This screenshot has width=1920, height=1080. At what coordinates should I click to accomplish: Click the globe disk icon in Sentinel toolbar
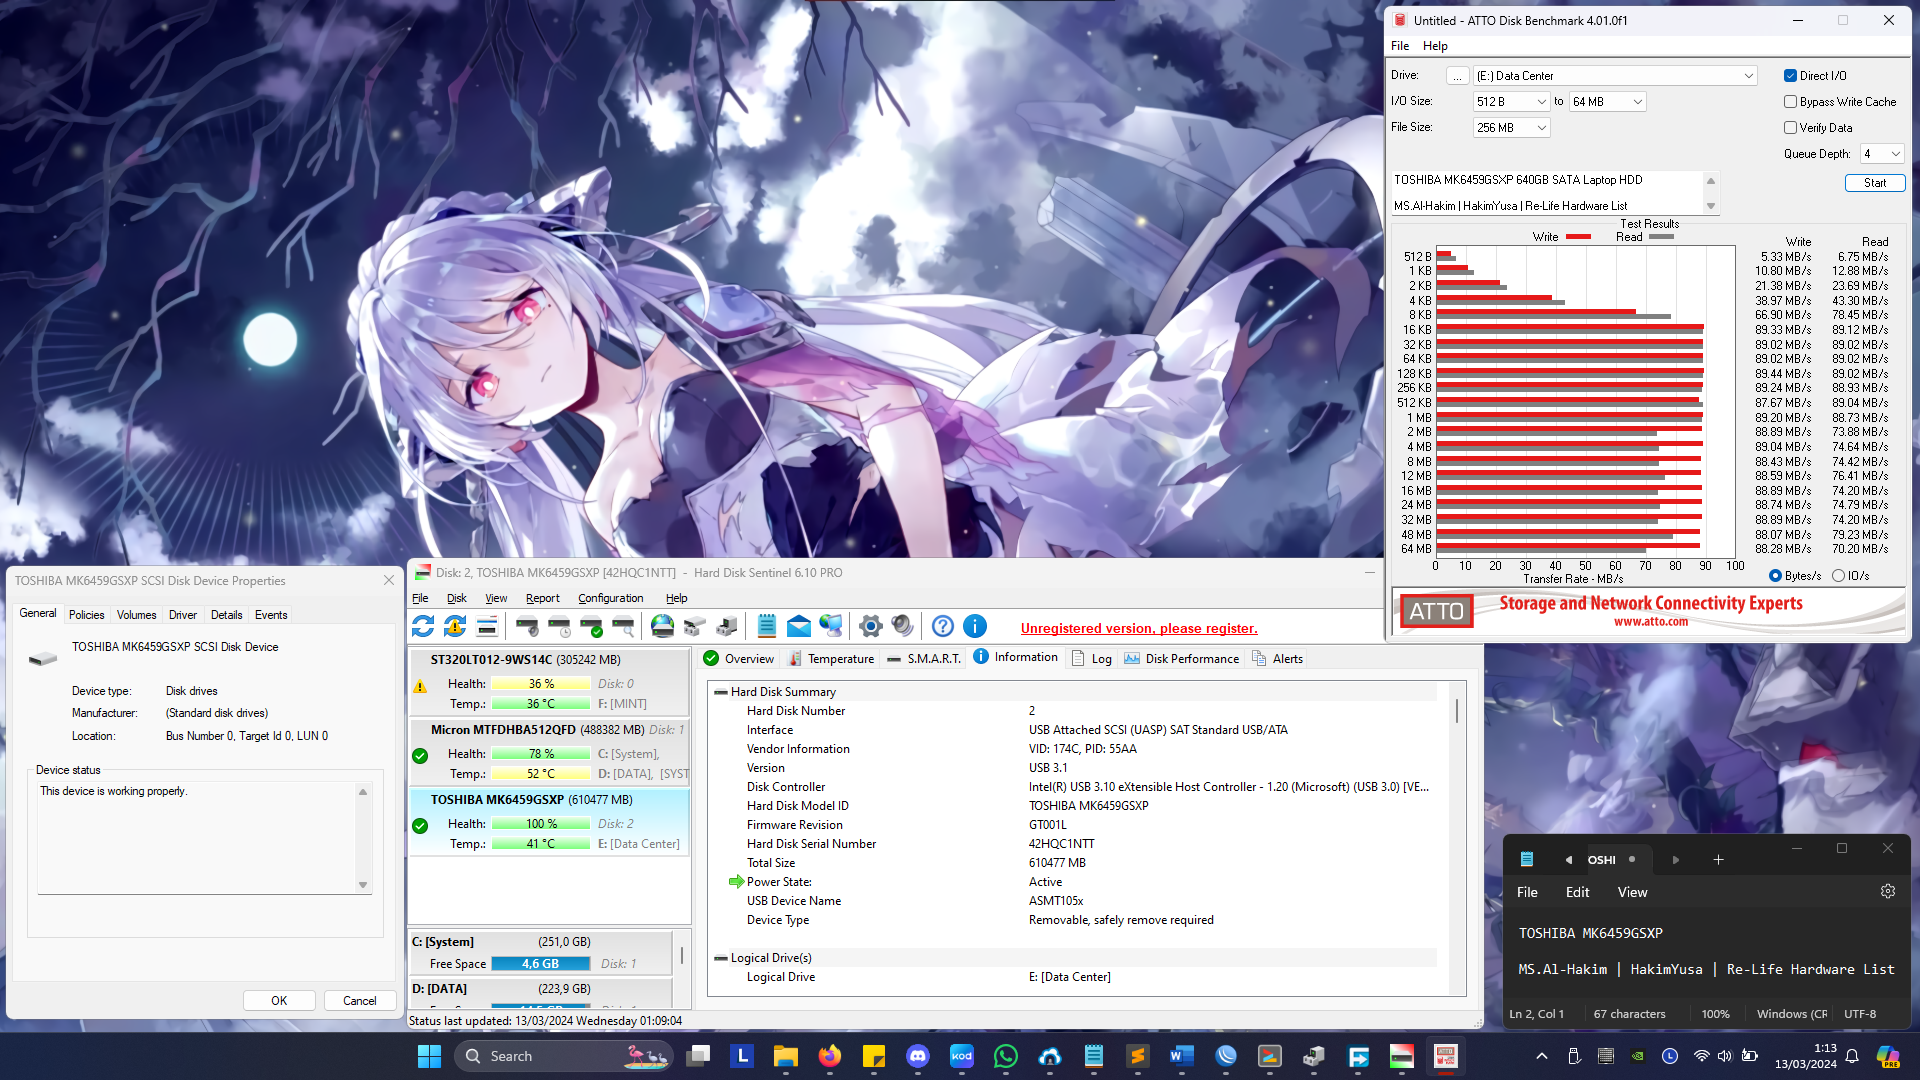click(x=662, y=627)
